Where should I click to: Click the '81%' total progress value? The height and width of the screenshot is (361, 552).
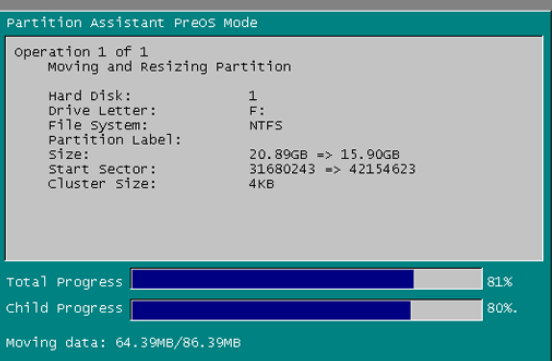[500, 282]
